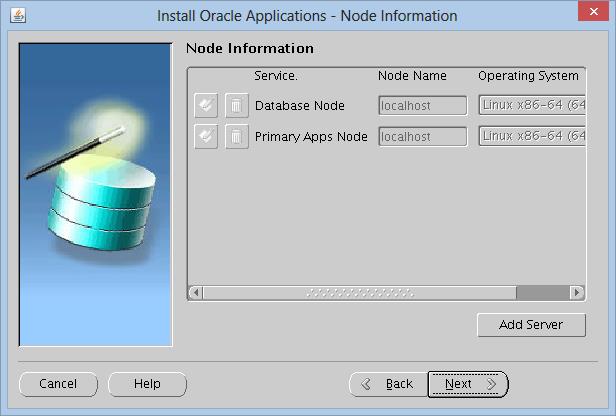Click the wizard database wand illustration

(x=96, y=194)
